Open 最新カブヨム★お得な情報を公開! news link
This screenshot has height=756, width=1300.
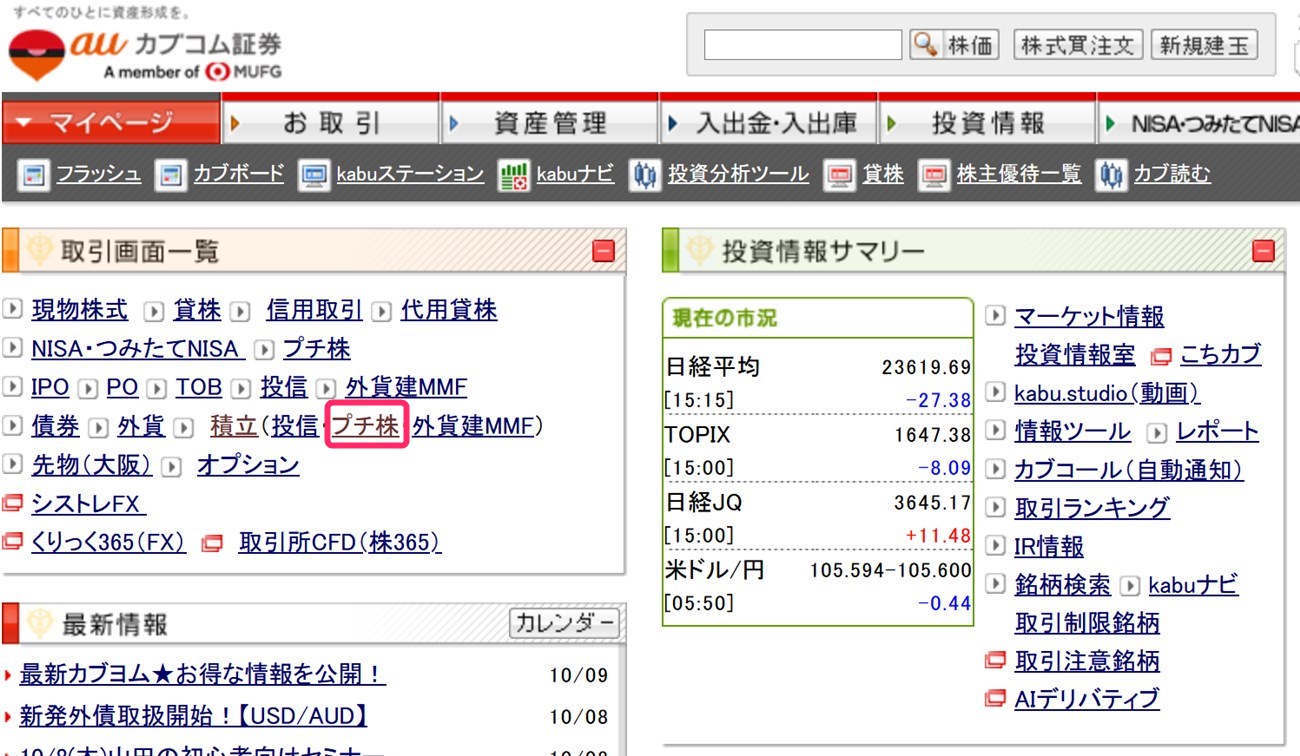pos(203,675)
